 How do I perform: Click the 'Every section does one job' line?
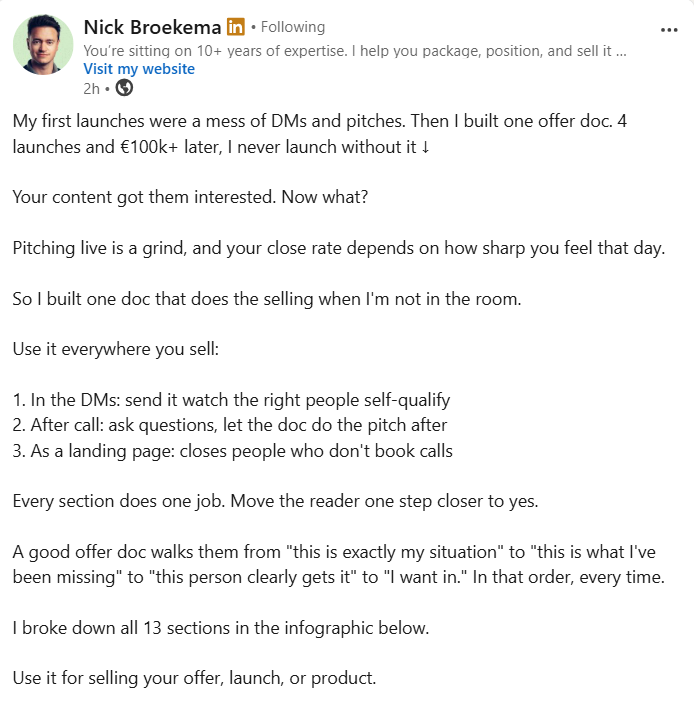276,501
